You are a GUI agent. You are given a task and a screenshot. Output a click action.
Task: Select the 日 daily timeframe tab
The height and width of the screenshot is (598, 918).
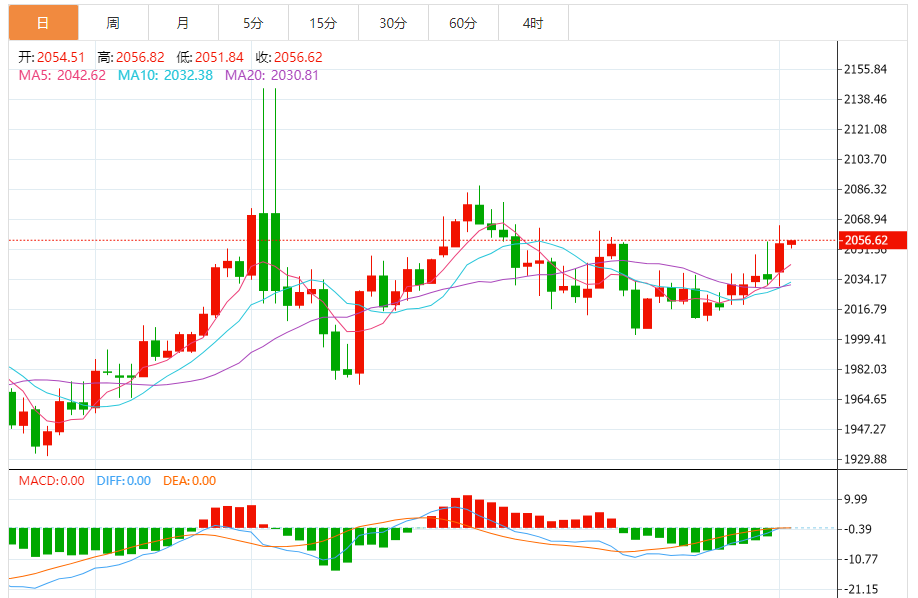[43, 23]
